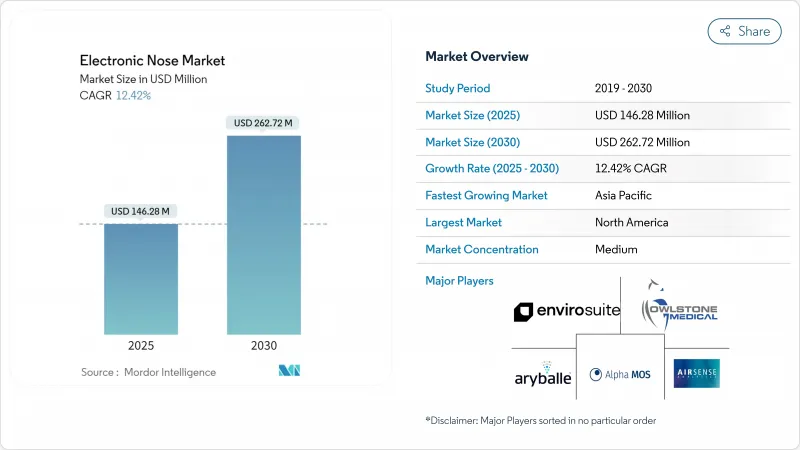Click the Share button

pos(744,31)
